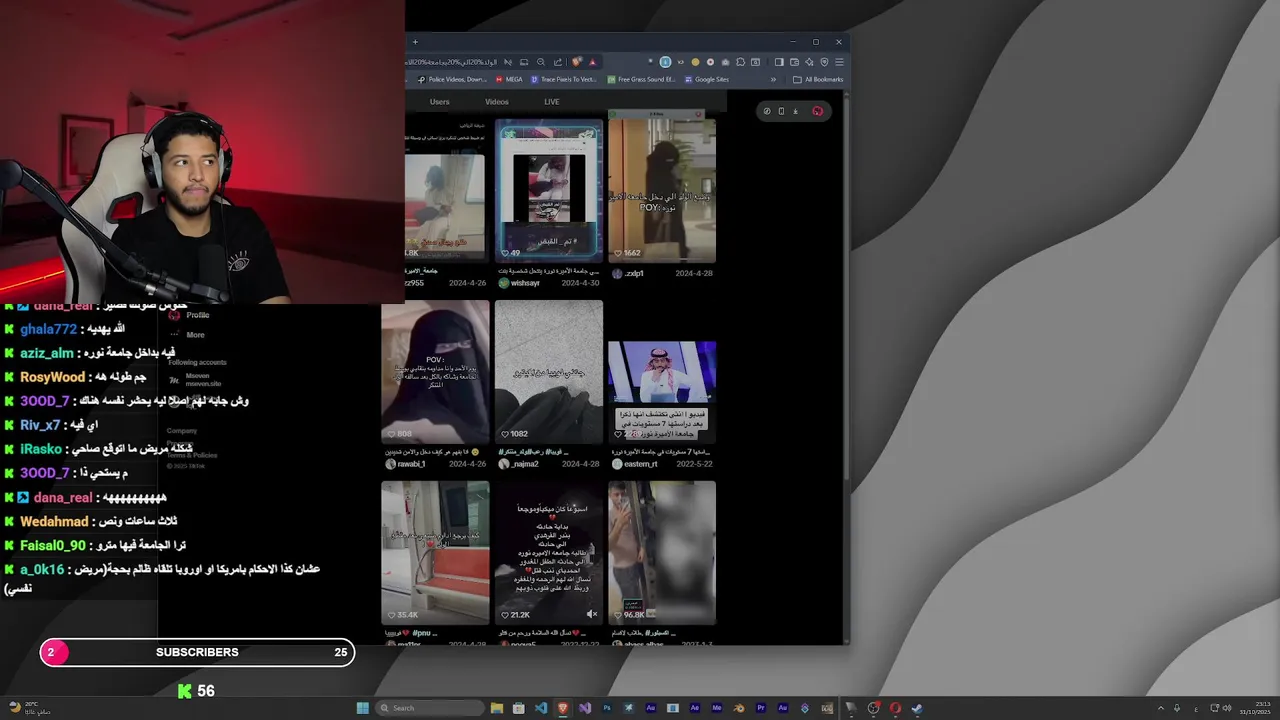The image size is (1280, 720).
Task: Switch to the LIVE search tab
Action: [x=552, y=102]
